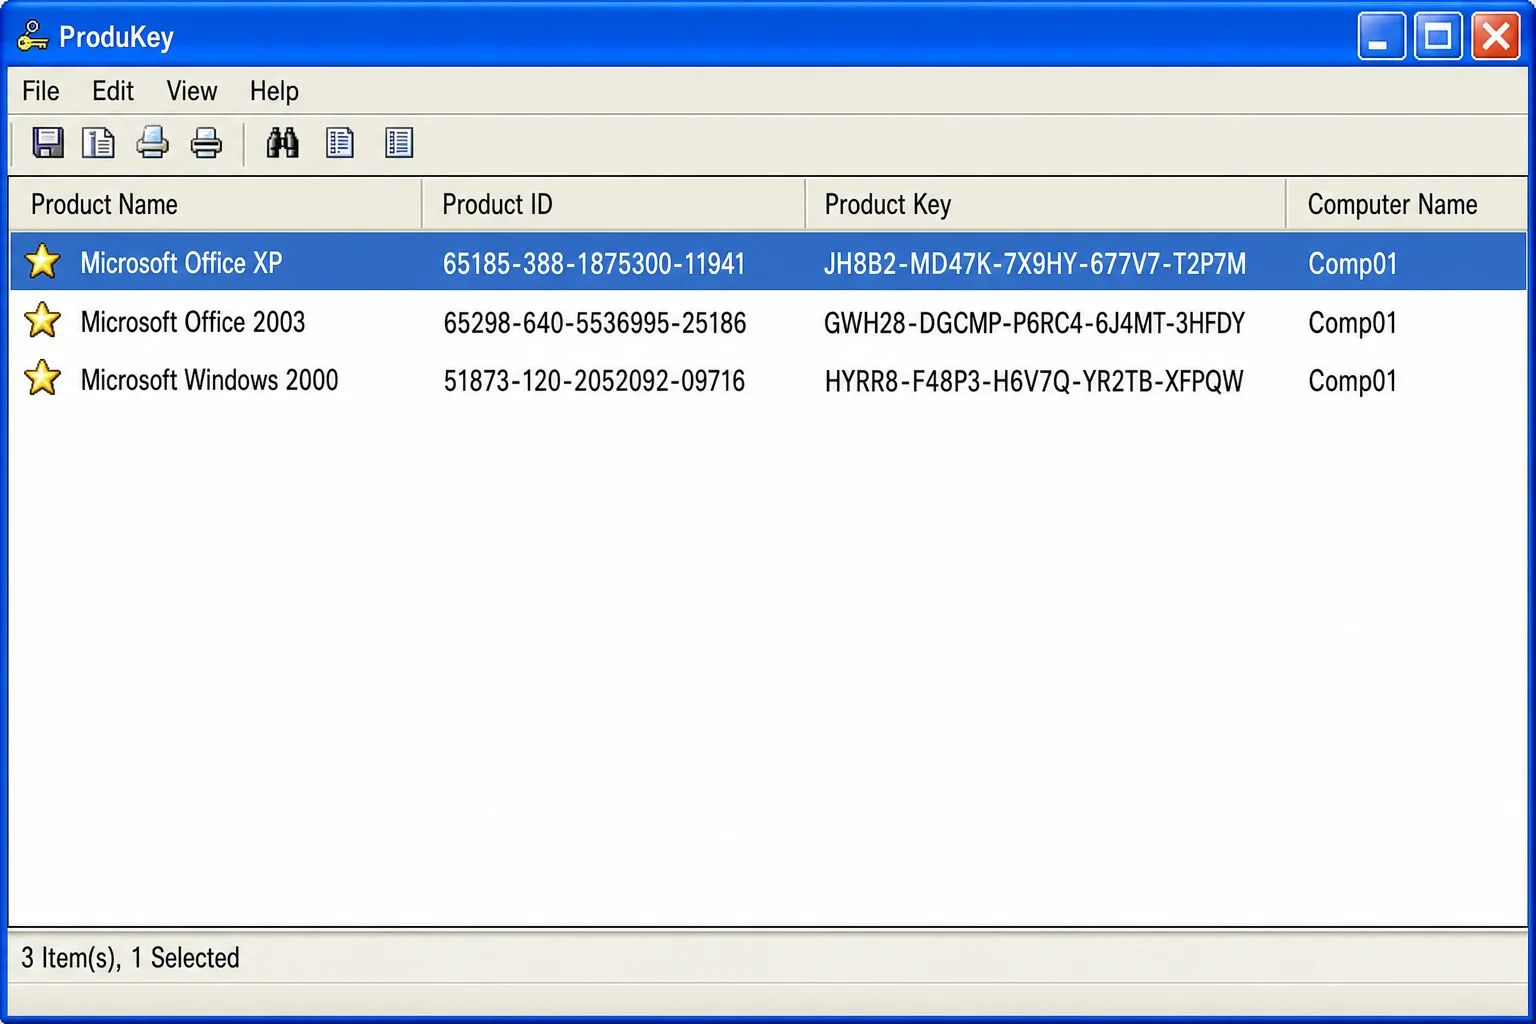Viewport: 1536px width, 1024px height.
Task: Click the last toolbar list icon
Action: 399,143
